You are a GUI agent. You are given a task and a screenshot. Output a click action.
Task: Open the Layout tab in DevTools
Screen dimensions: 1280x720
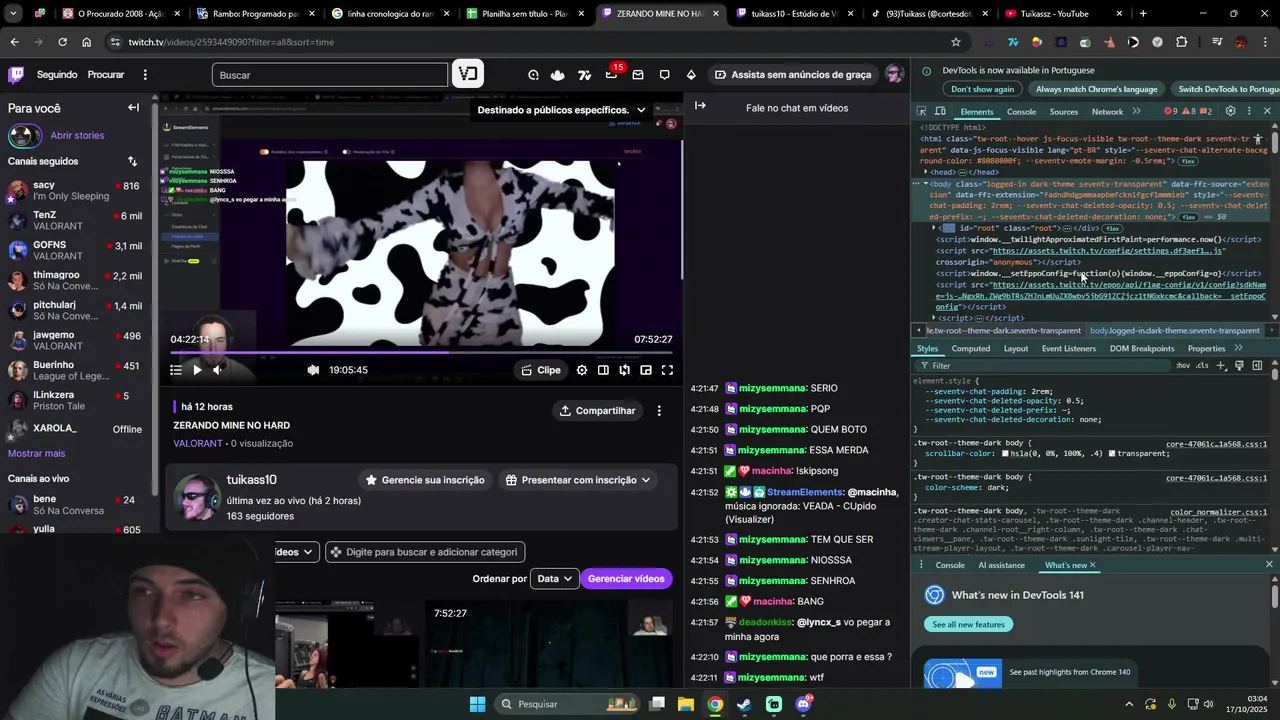click(x=1016, y=349)
